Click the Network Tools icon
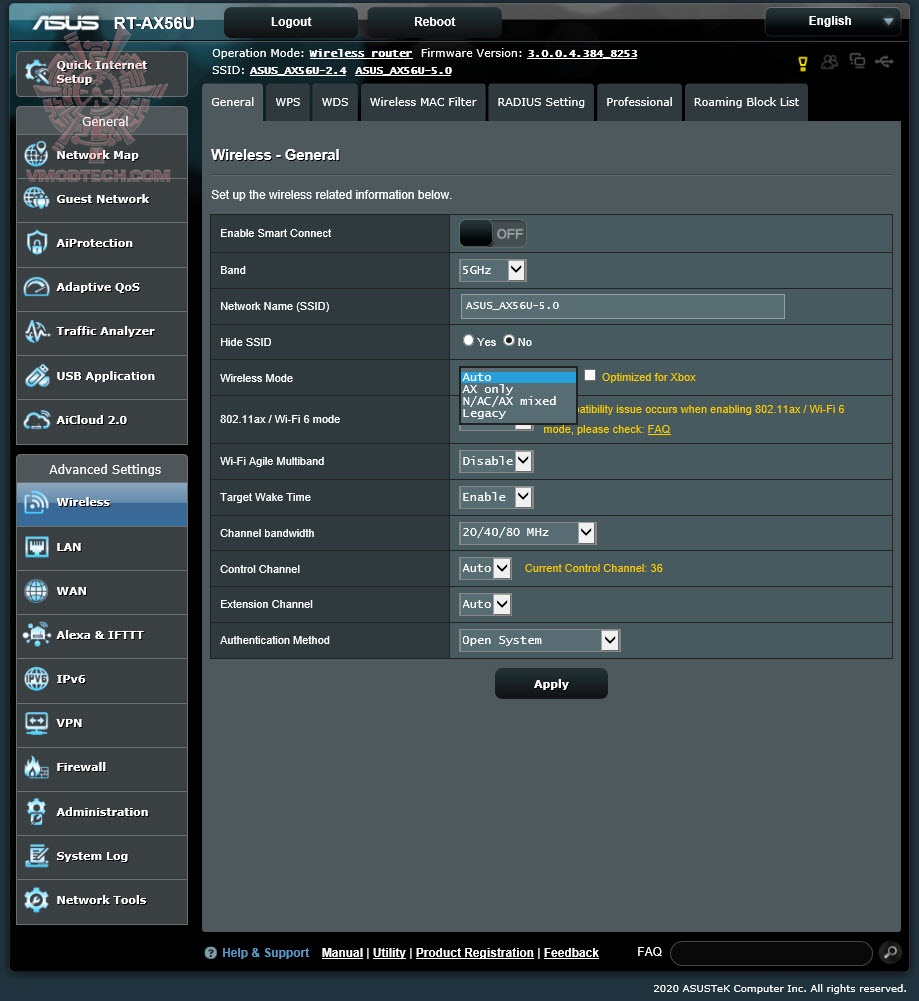 click(x=36, y=899)
